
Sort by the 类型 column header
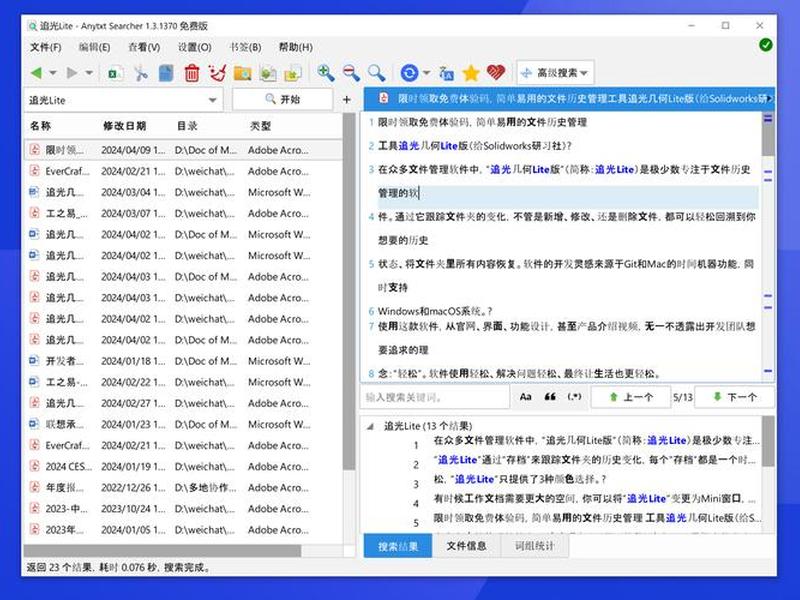point(260,126)
